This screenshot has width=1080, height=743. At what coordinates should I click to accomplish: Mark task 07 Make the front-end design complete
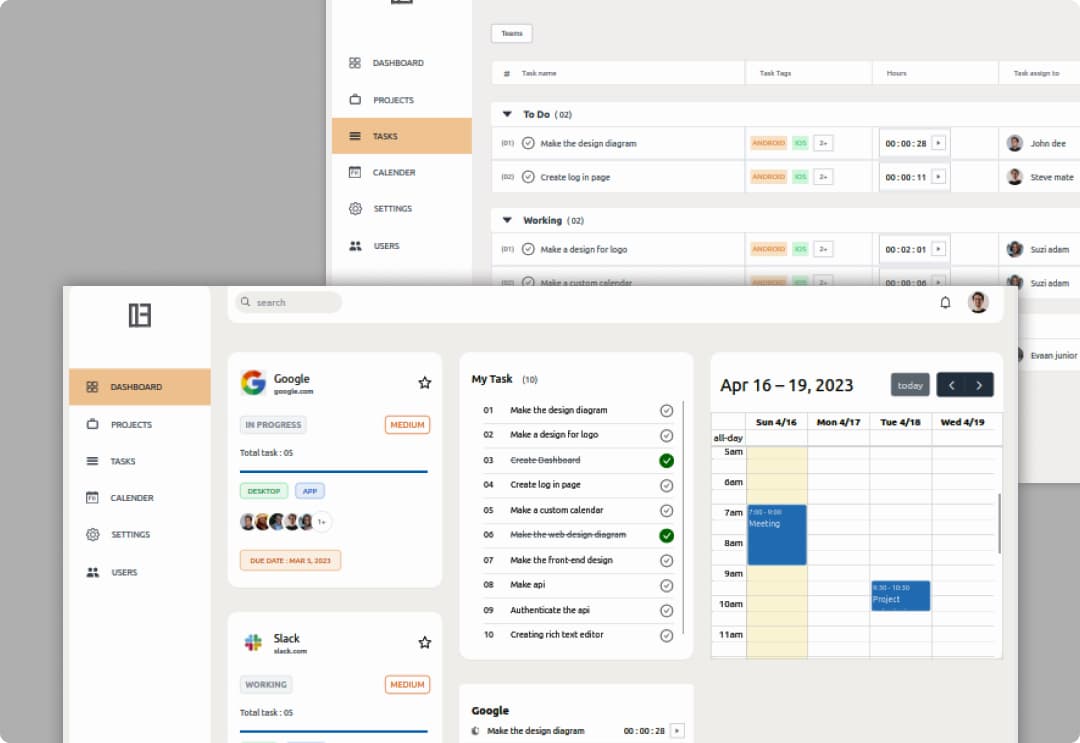(x=666, y=561)
